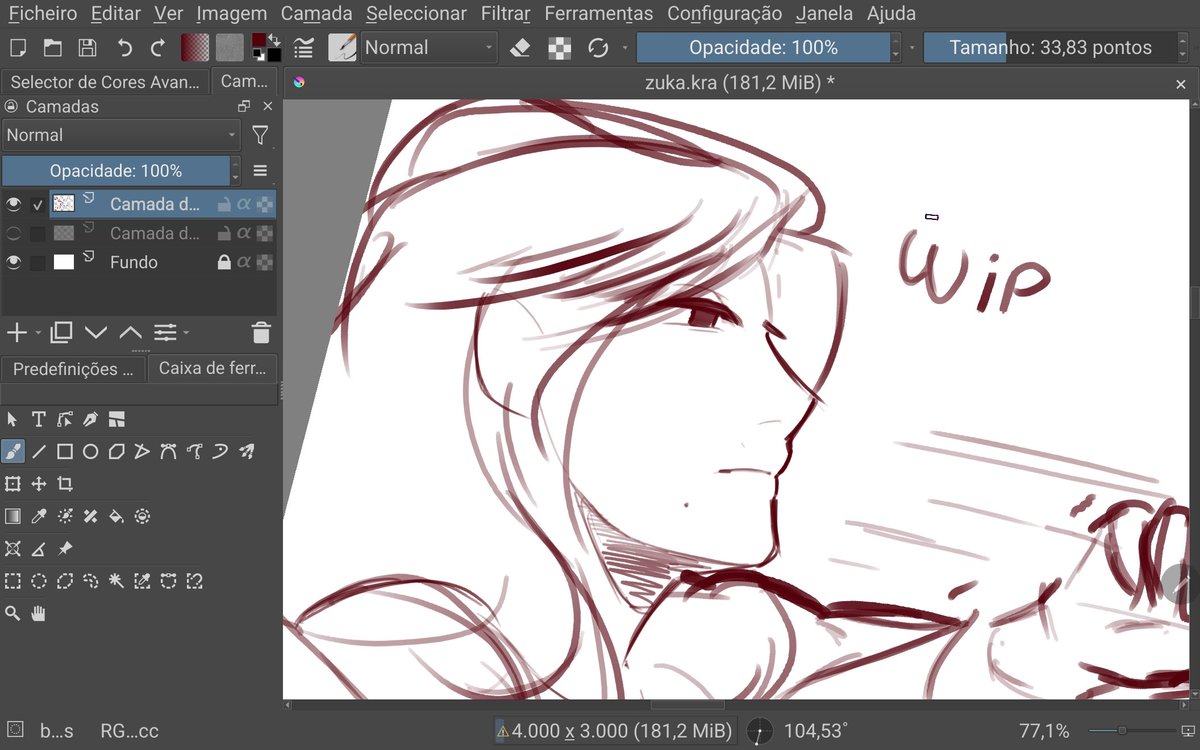This screenshot has height=750, width=1200.
Task: Hide the selected Camada layer via eye
Action: pyautogui.click(x=13, y=204)
